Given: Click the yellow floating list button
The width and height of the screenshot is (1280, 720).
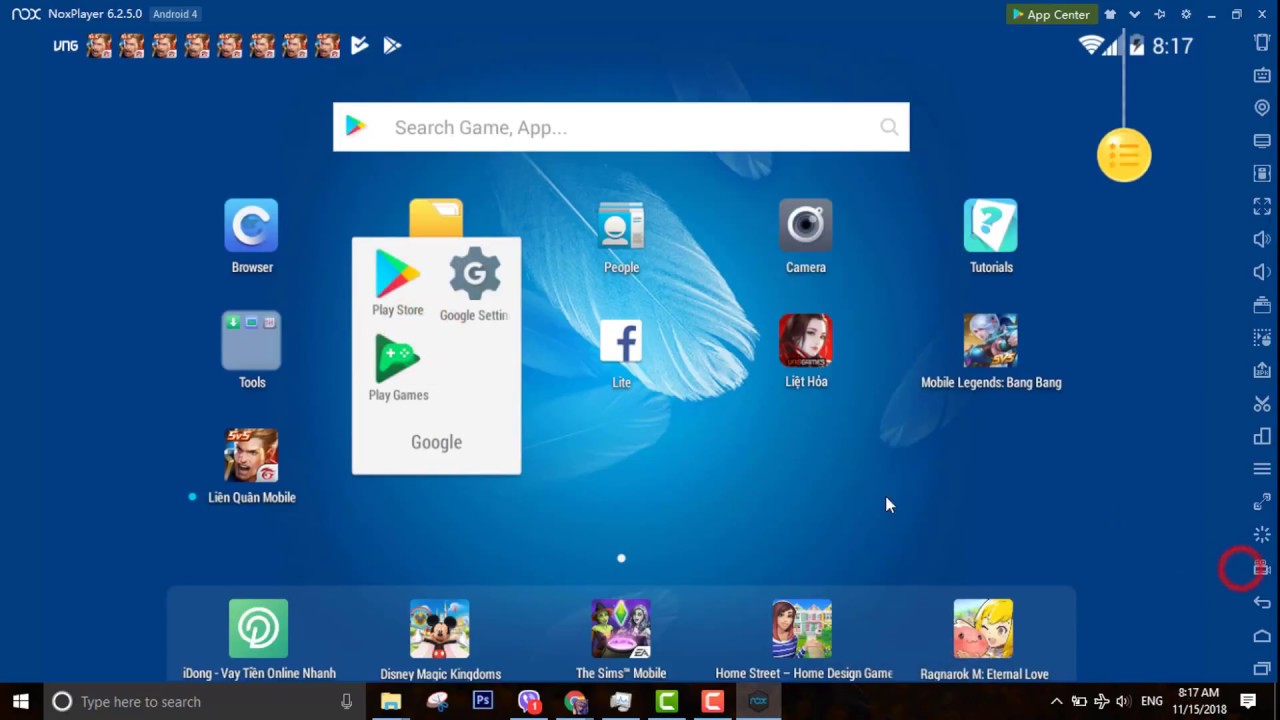Looking at the screenshot, I should tap(1124, 155).
